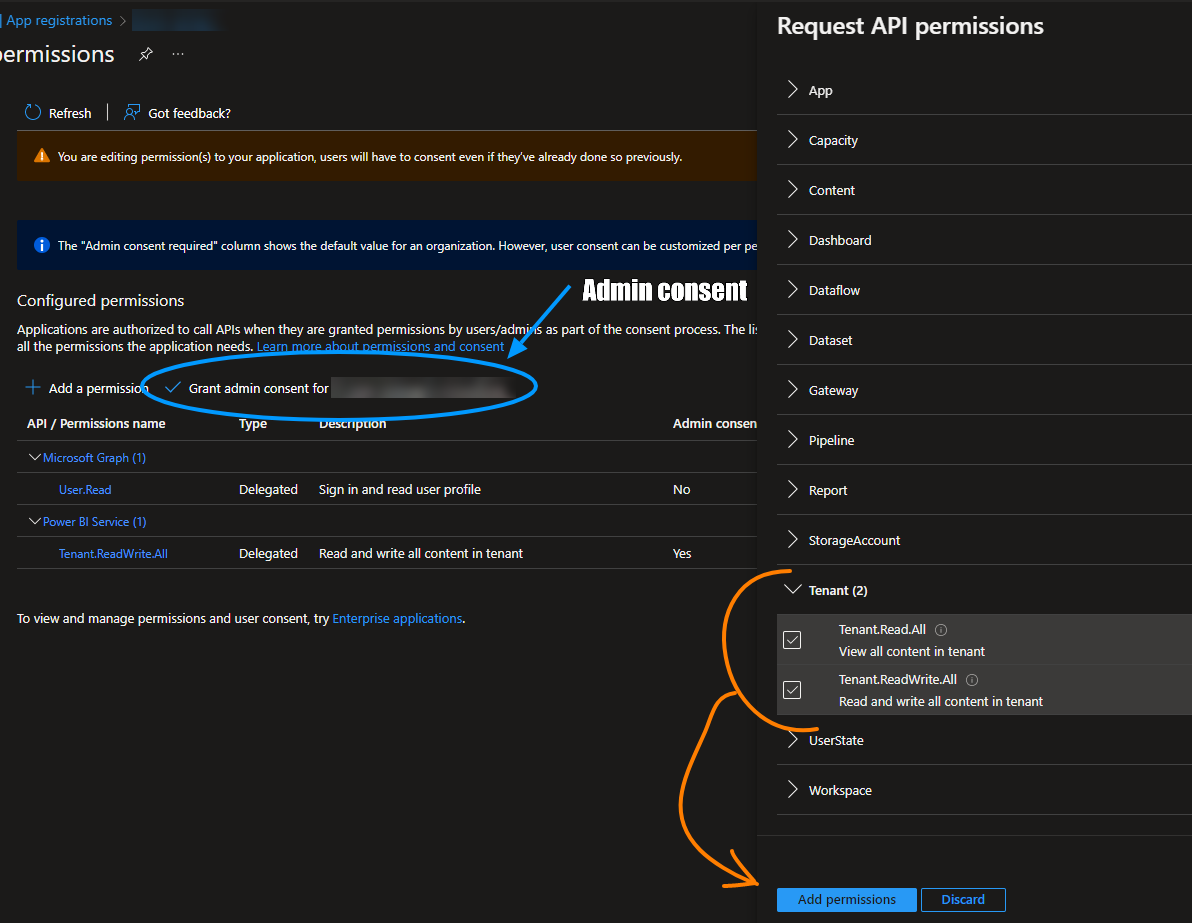This screenshot has width=1192, height=923.
Task: Click the Got feedback icon
Action: click(x=132, y=113)
